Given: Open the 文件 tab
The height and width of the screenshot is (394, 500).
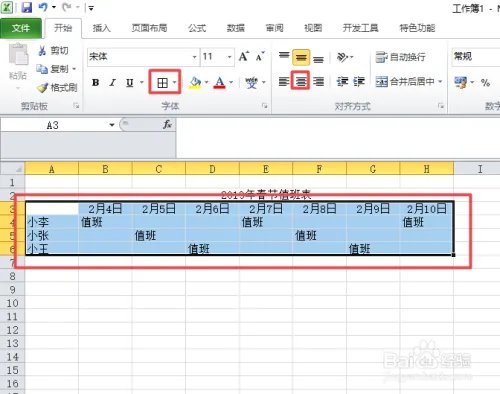Looking at the screenshot, I should pos(21,28).
